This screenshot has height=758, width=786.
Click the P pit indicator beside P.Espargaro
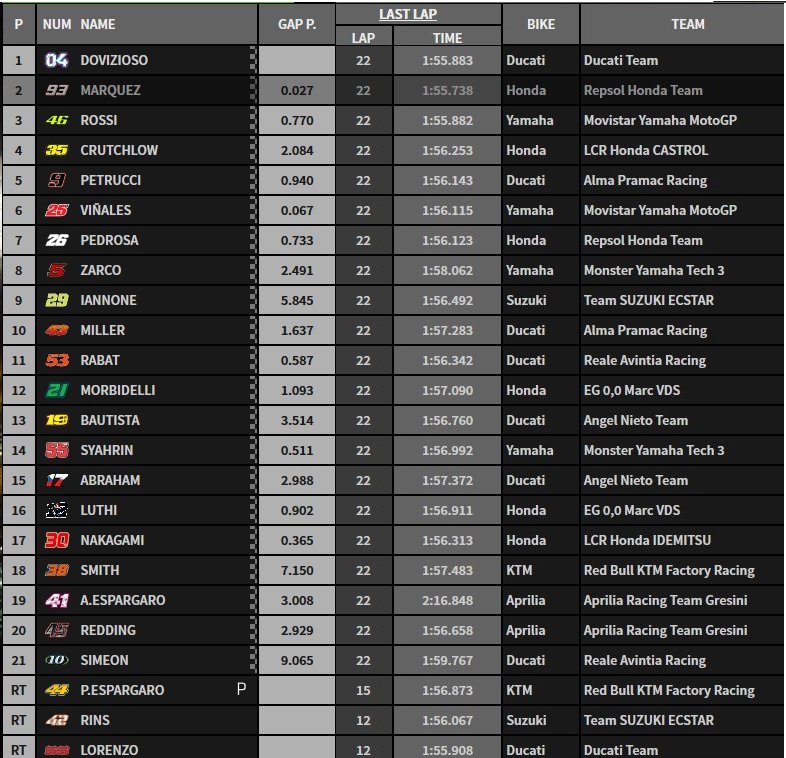point(240,690)
